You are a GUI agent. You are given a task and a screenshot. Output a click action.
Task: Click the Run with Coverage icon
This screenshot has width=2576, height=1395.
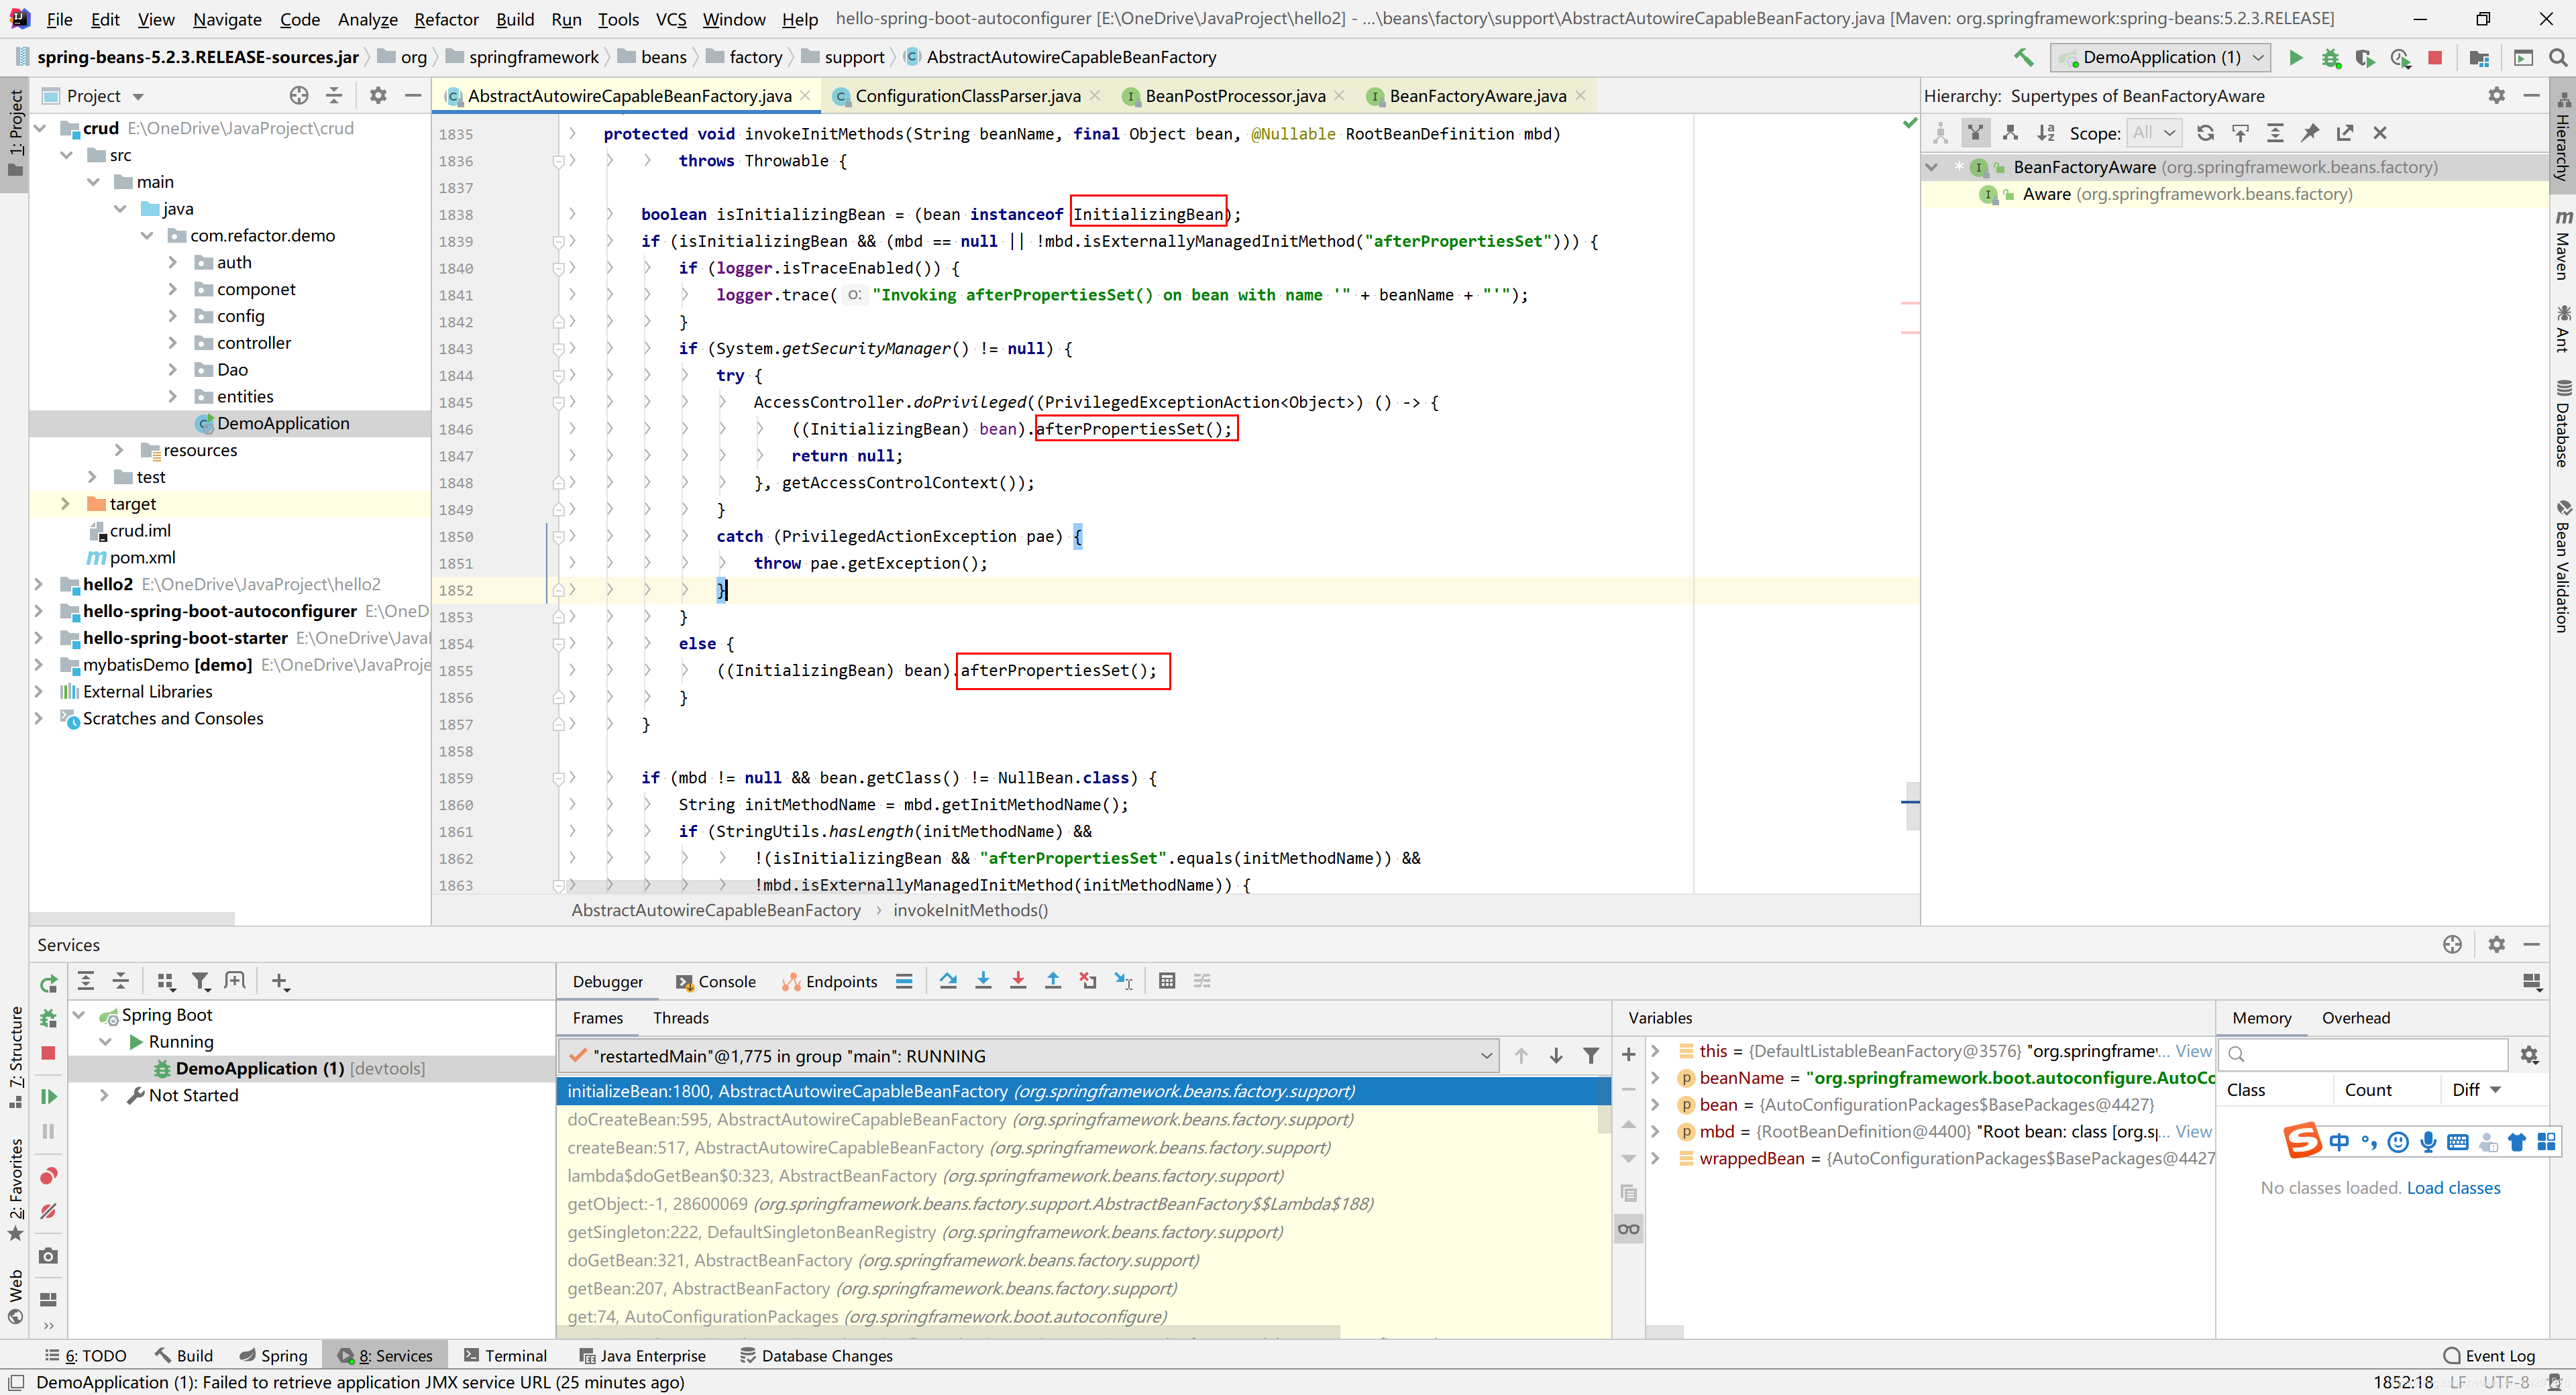coord(2365,57)
